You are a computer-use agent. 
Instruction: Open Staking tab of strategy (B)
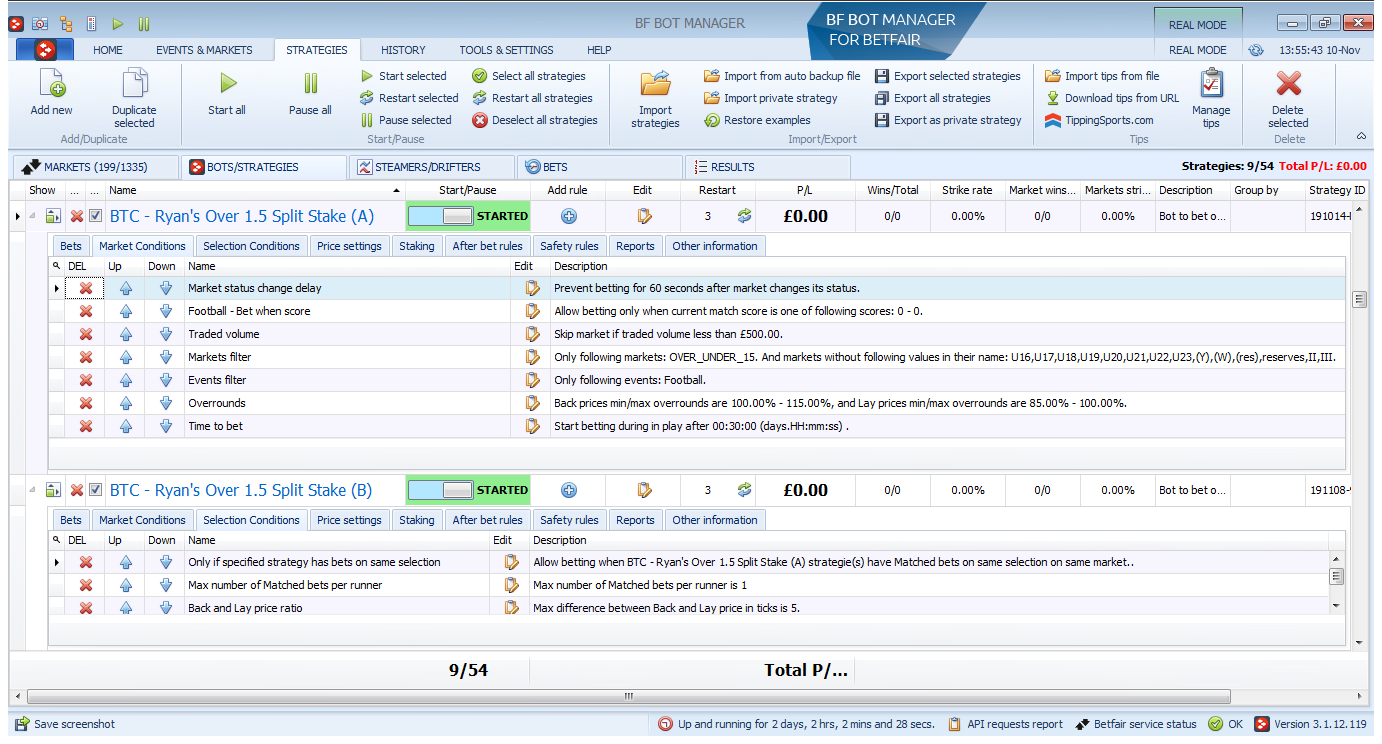pyautogui.click(x=417, y=520)
